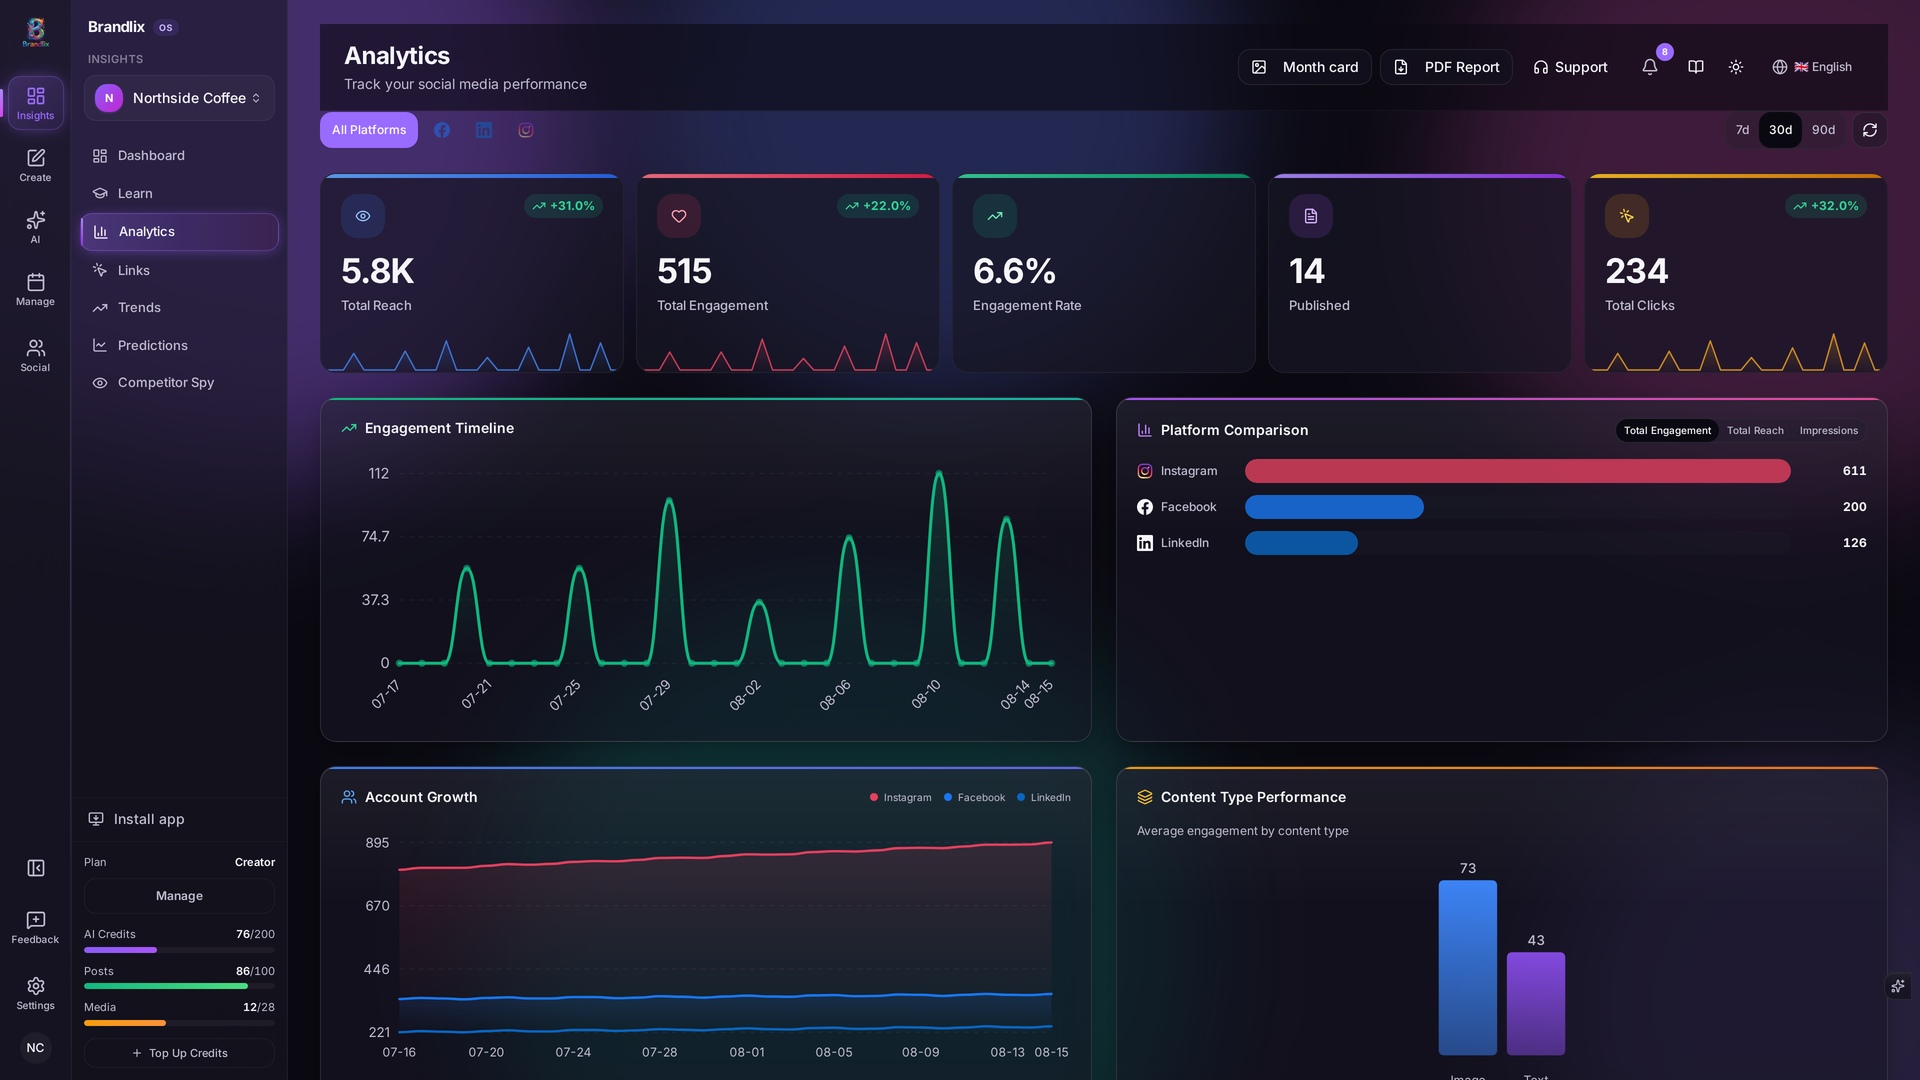Open the AI section in the left rail
The width and height of the screenshot is (1920, 1080).
pyautogui.click(x=35, y=227)
